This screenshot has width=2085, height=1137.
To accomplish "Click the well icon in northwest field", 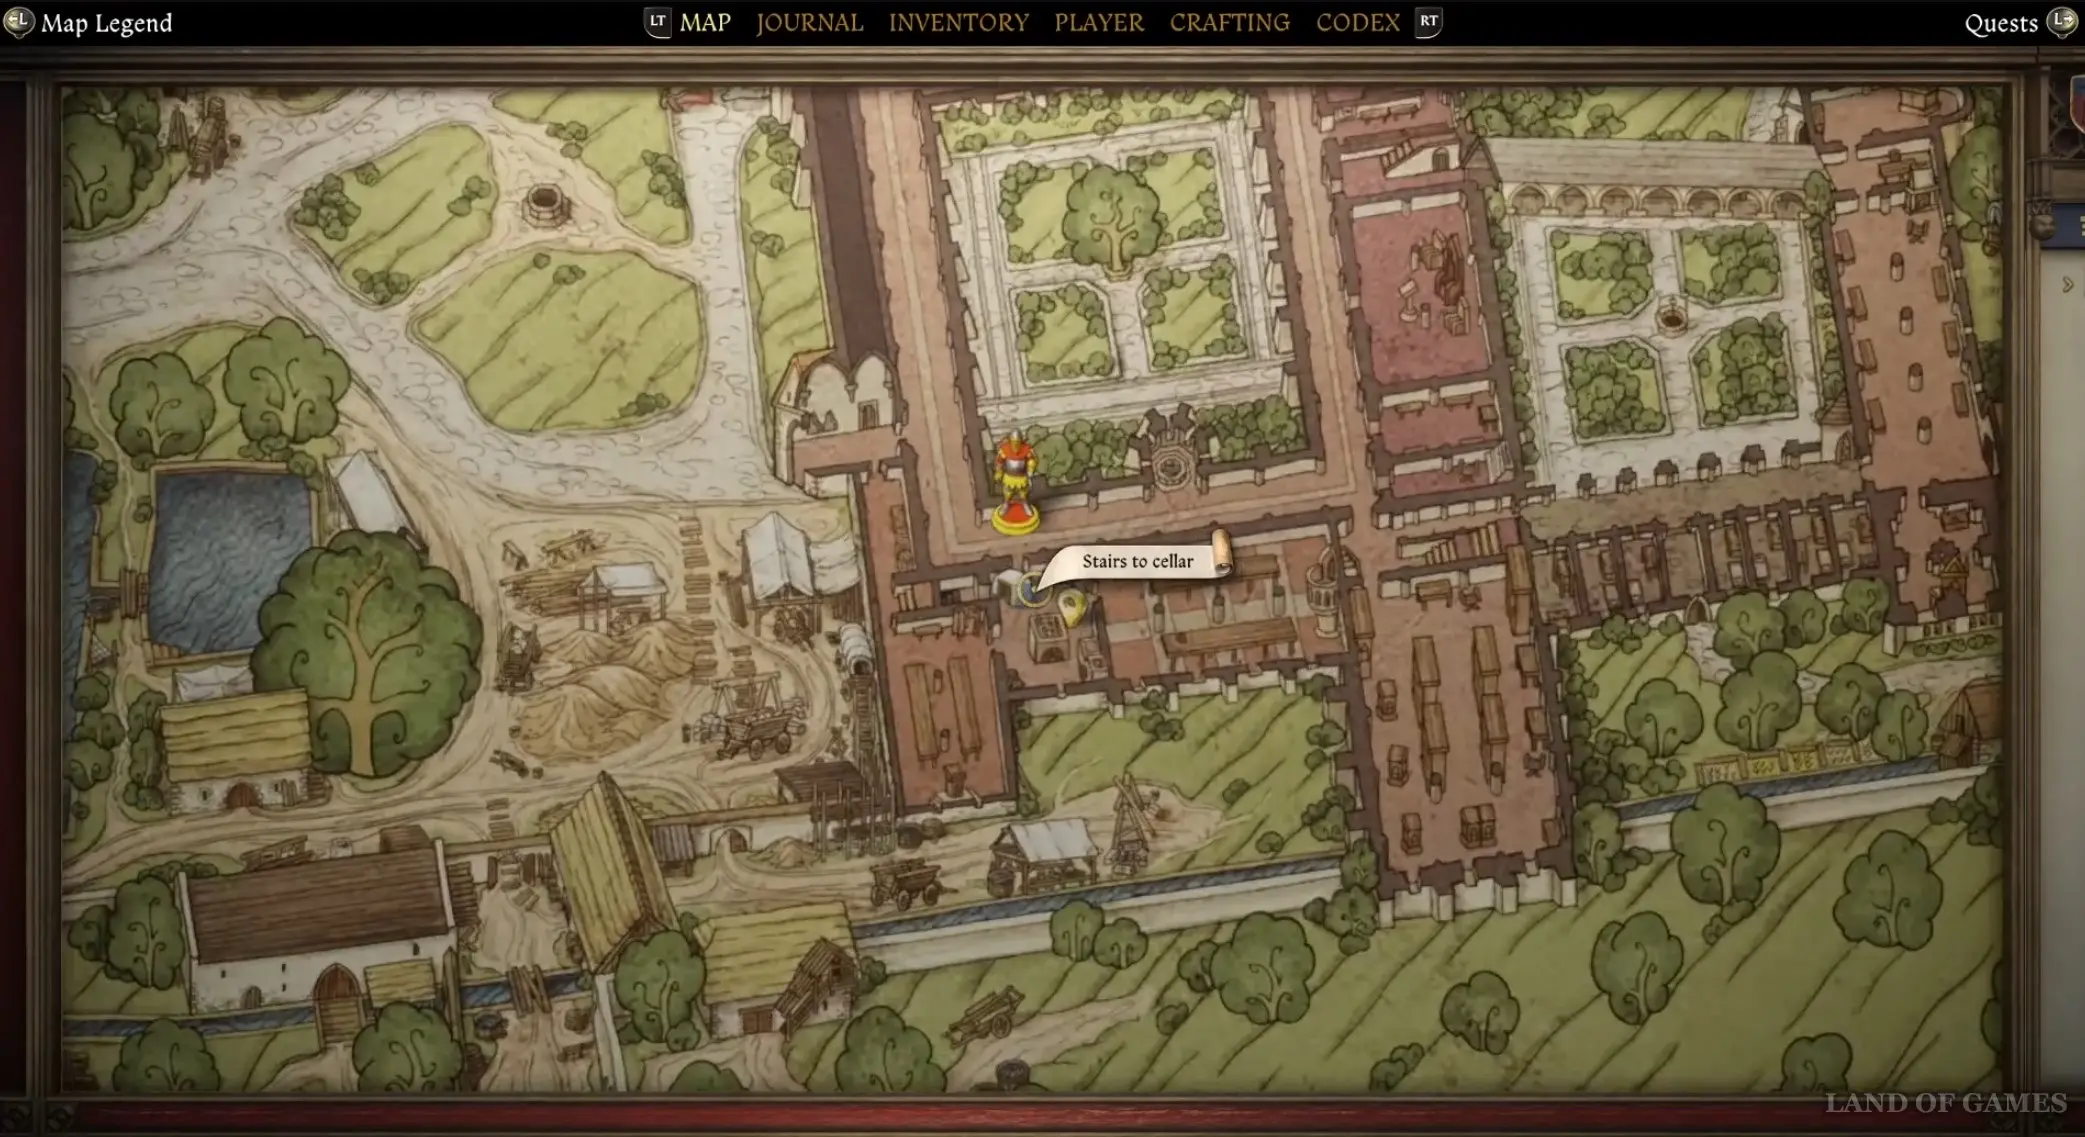I will (545, 203).
